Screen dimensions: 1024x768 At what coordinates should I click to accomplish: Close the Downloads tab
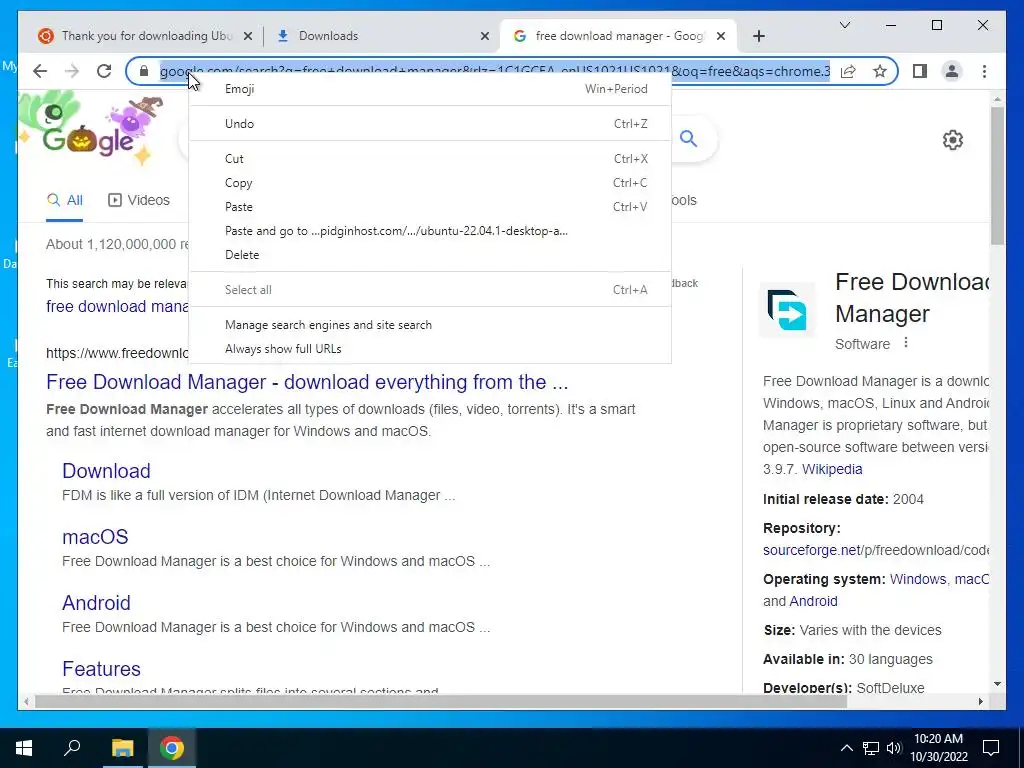[x=485, y=36]
